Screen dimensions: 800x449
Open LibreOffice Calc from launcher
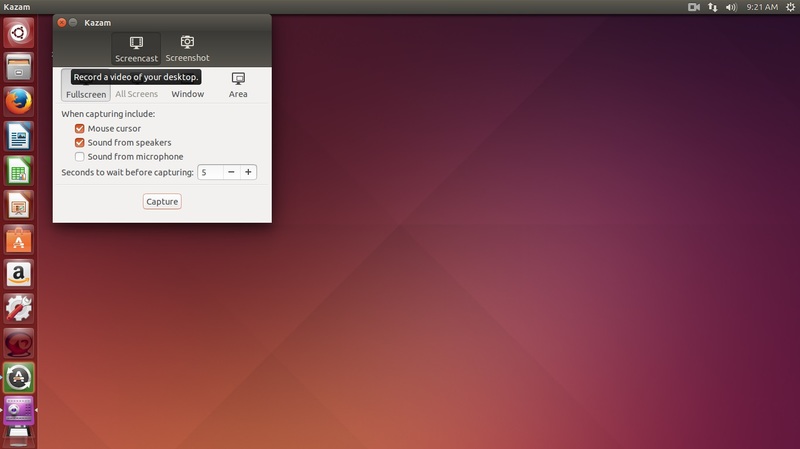coord(19,171)
